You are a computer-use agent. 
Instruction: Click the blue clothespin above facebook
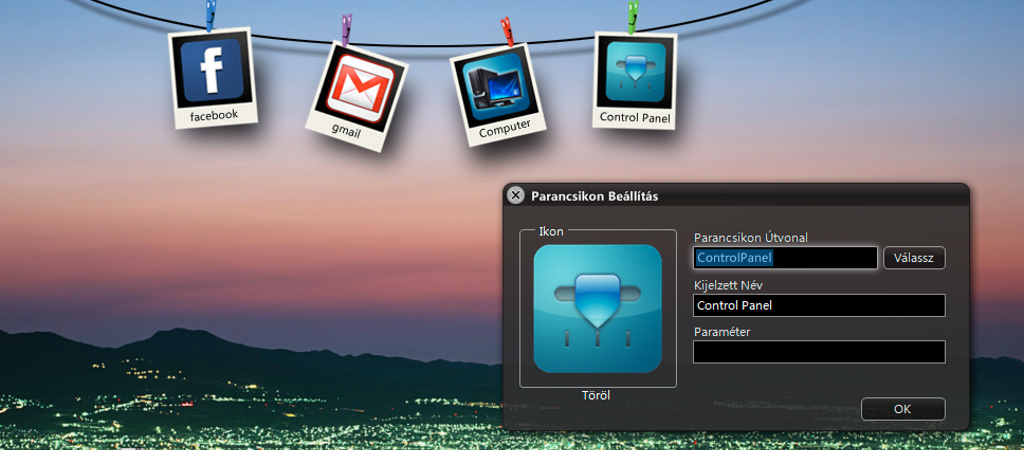210,16
